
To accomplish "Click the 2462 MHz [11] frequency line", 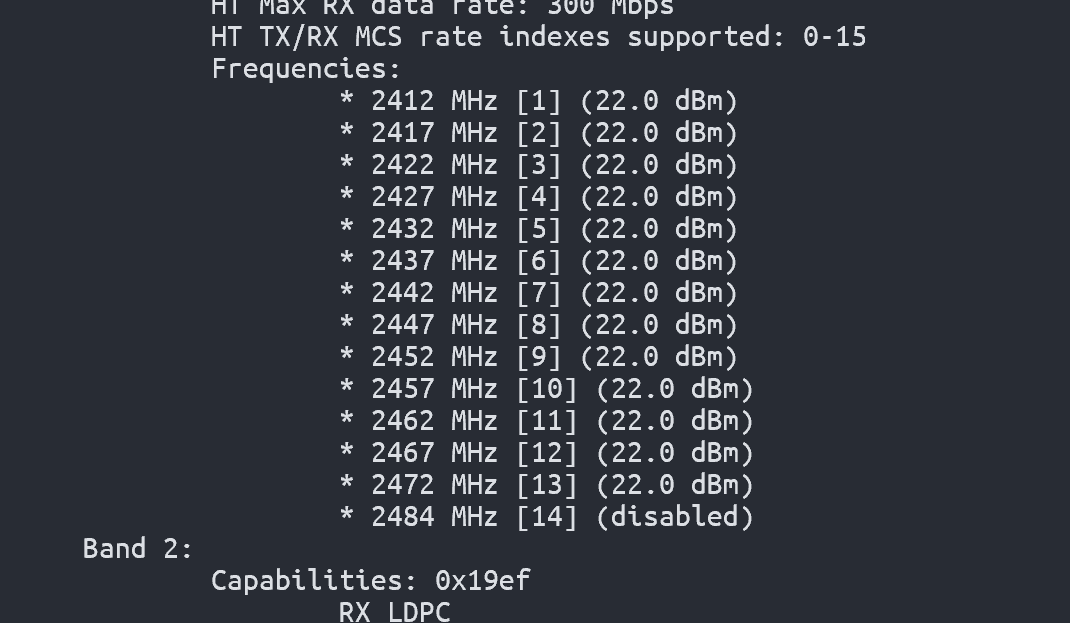I will click(547, 422).
